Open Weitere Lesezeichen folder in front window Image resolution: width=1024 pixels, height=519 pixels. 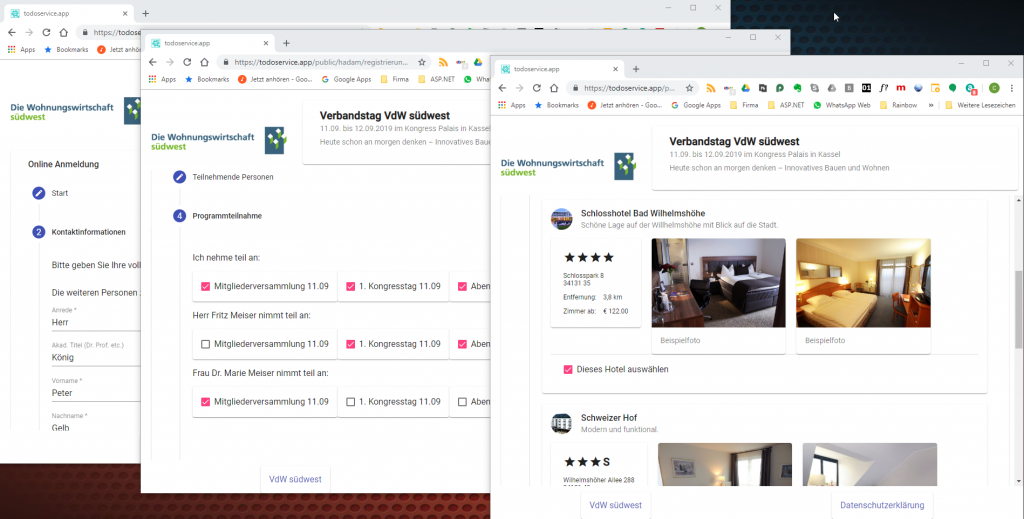coord(980,105)
